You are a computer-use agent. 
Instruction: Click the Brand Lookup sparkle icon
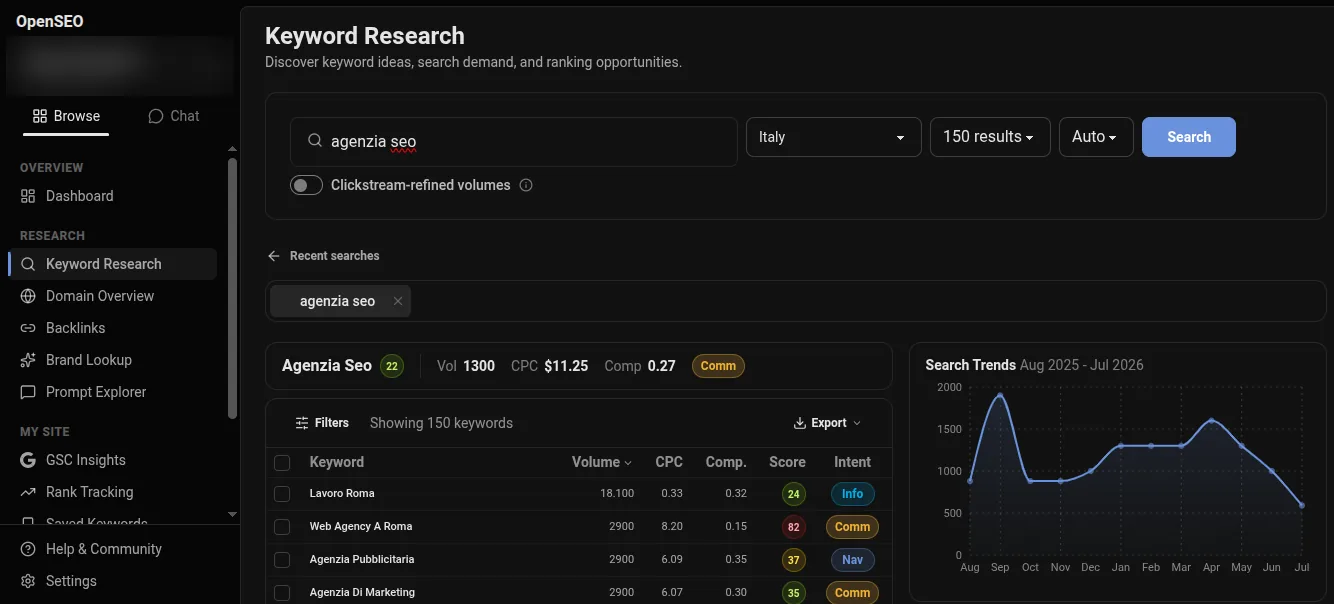coord(28,360)
